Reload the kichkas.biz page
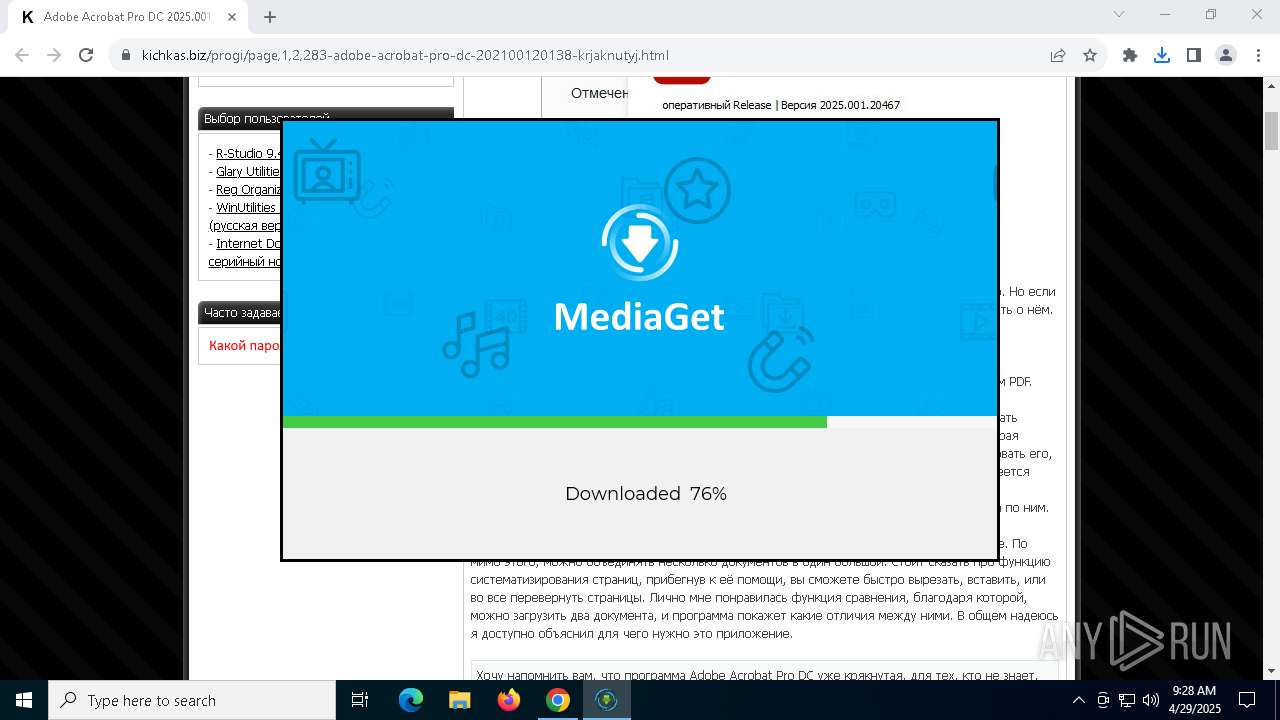This screenshot has width=1280, height=720. click(x=86, y=55)
